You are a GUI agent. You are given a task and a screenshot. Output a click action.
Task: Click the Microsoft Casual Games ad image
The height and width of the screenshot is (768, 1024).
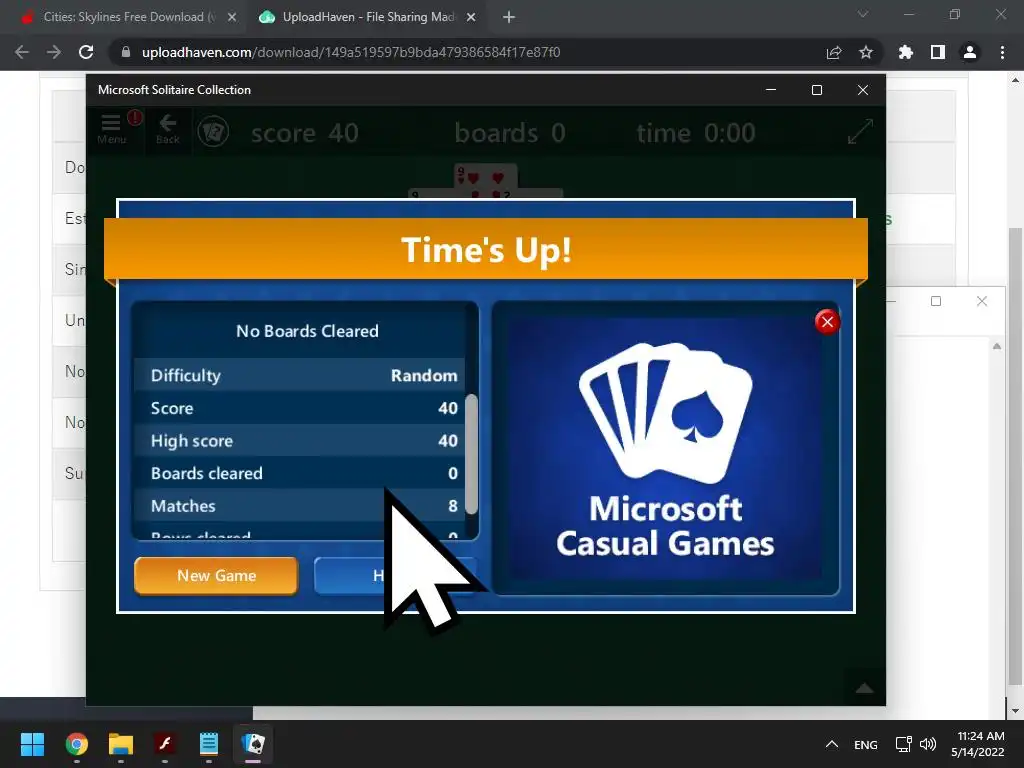[665, 449]
